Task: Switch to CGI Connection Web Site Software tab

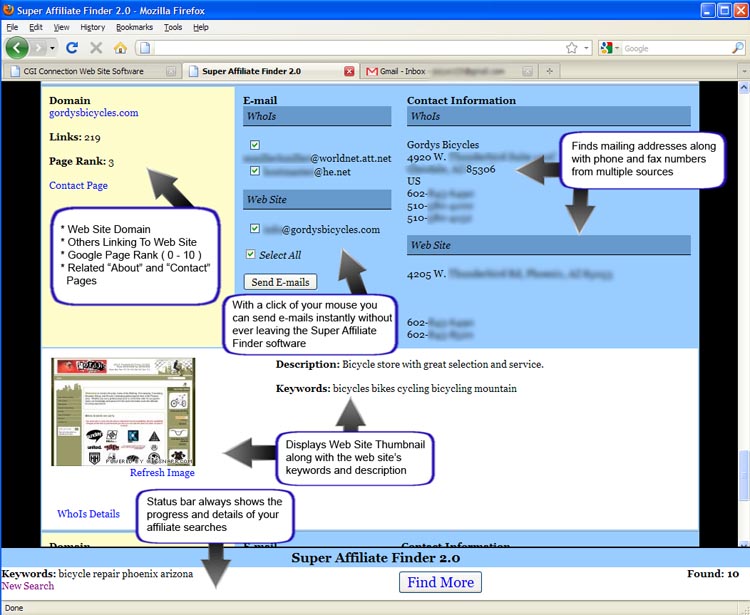Action: 91,71
